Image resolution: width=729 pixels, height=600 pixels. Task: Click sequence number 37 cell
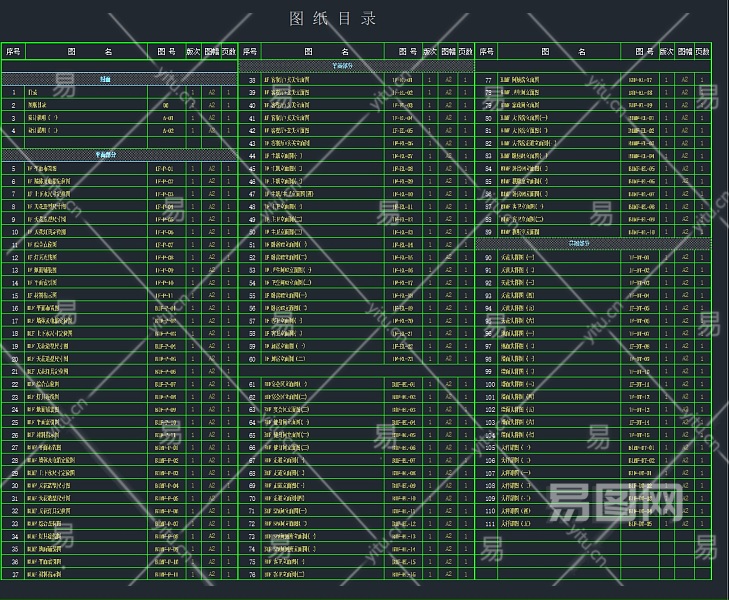tap(14, 574)
